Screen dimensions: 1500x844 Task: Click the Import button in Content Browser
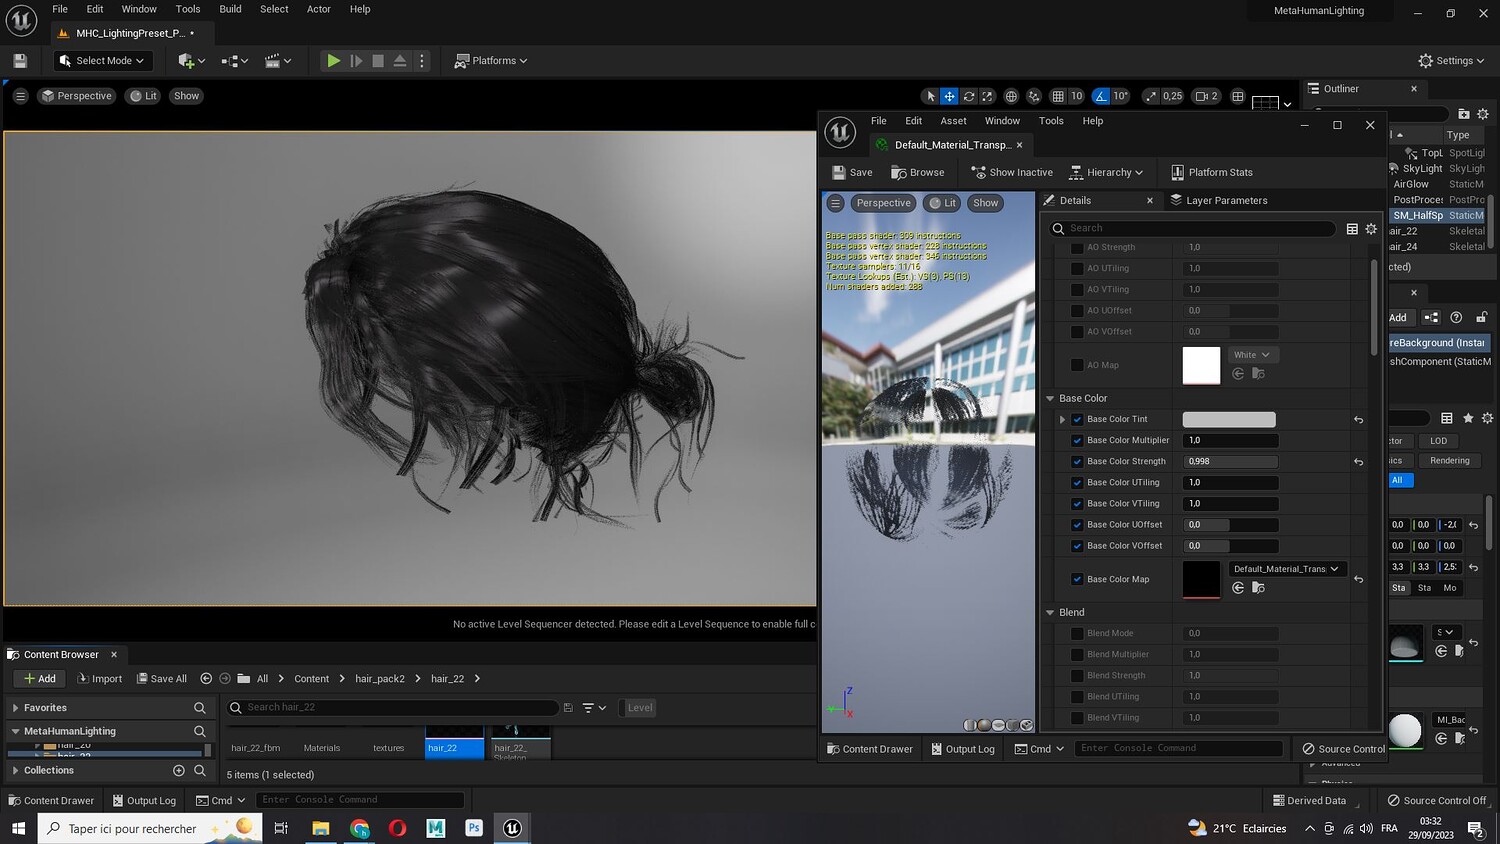[x=99, y=679]
